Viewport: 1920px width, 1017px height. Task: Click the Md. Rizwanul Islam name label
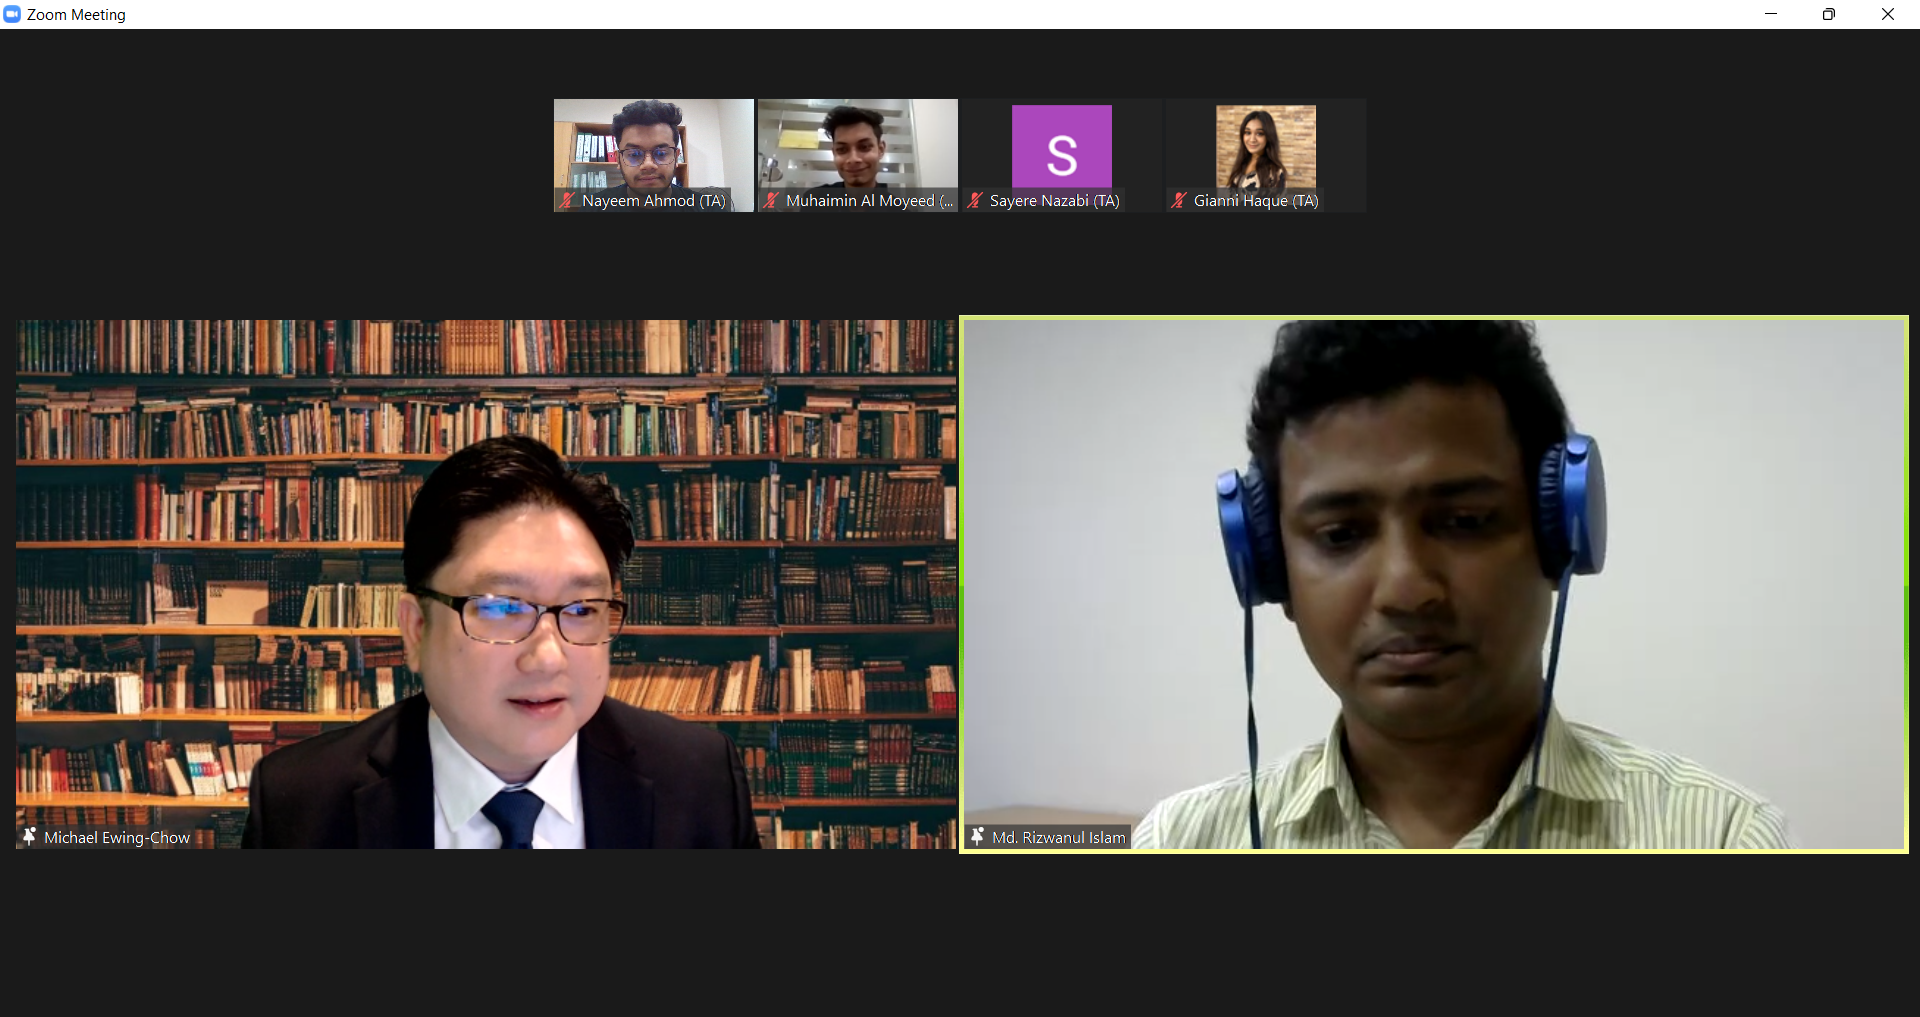pos(1058,838)
